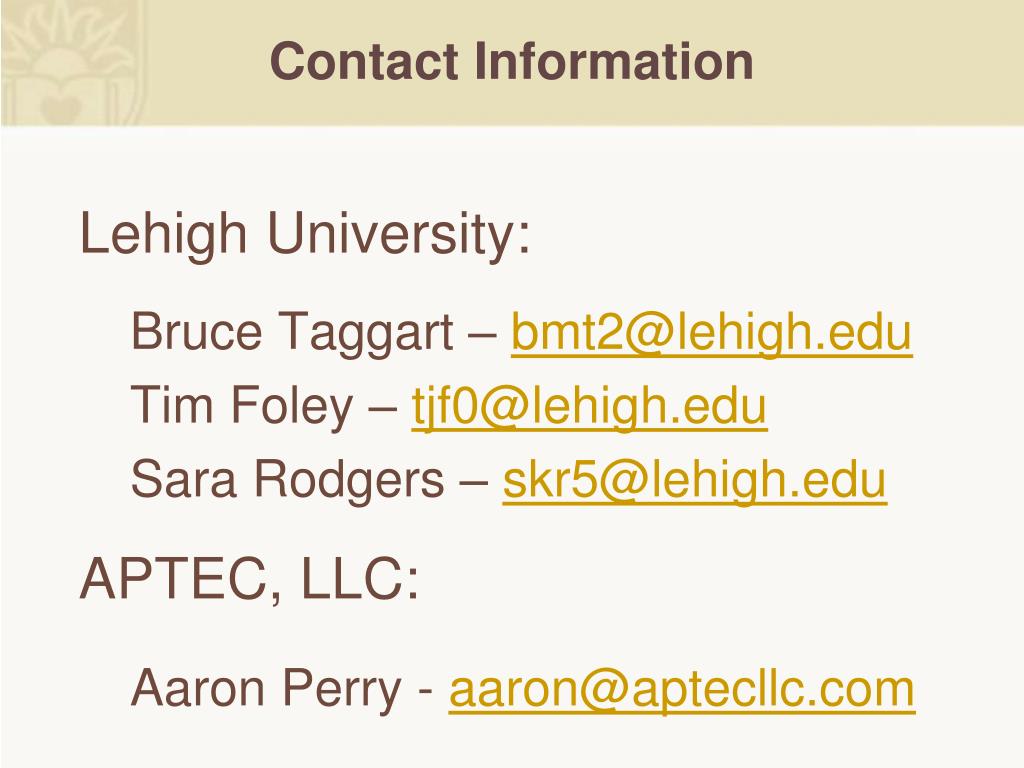Click the faded crest logo in header
The height and width of the screenshot is (768, 1024).
(71, 63)
